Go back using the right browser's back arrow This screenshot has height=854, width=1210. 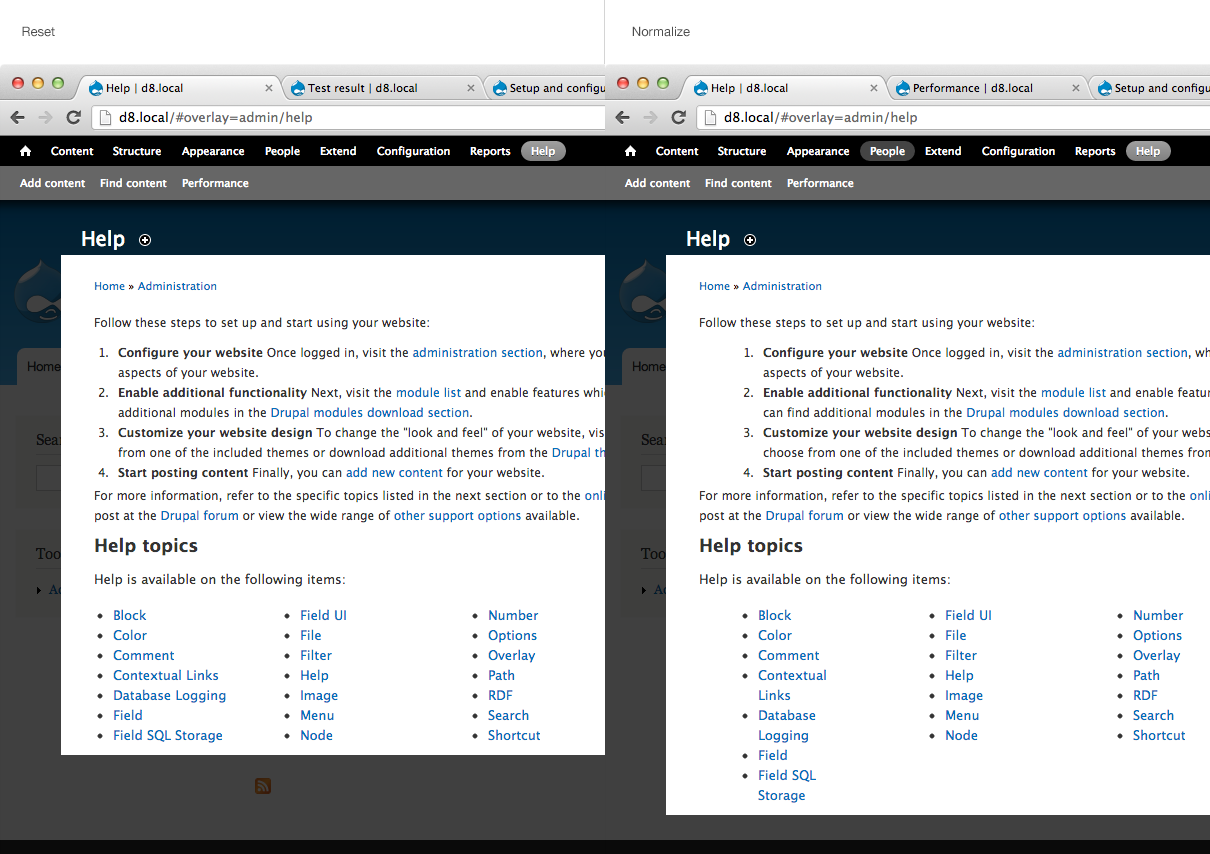622,117
